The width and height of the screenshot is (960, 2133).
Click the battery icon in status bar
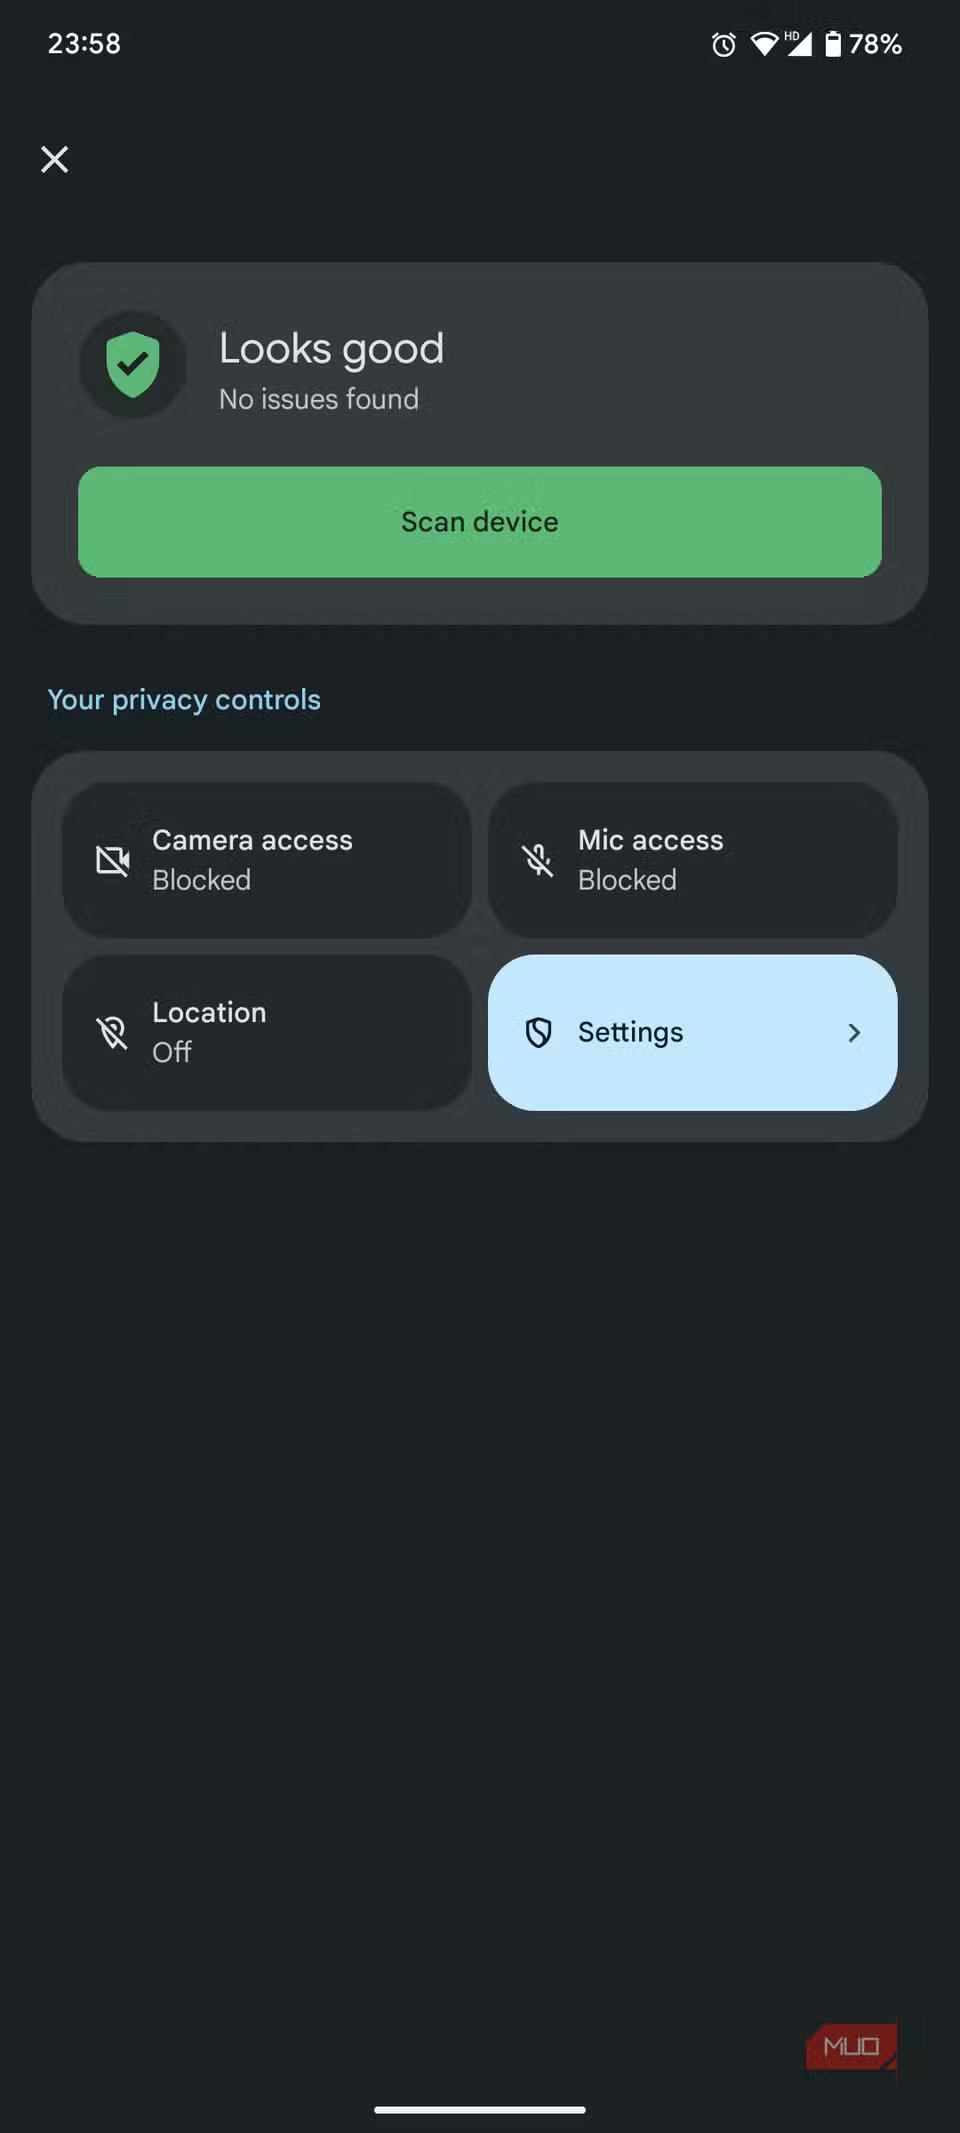[x=832, y=44]
